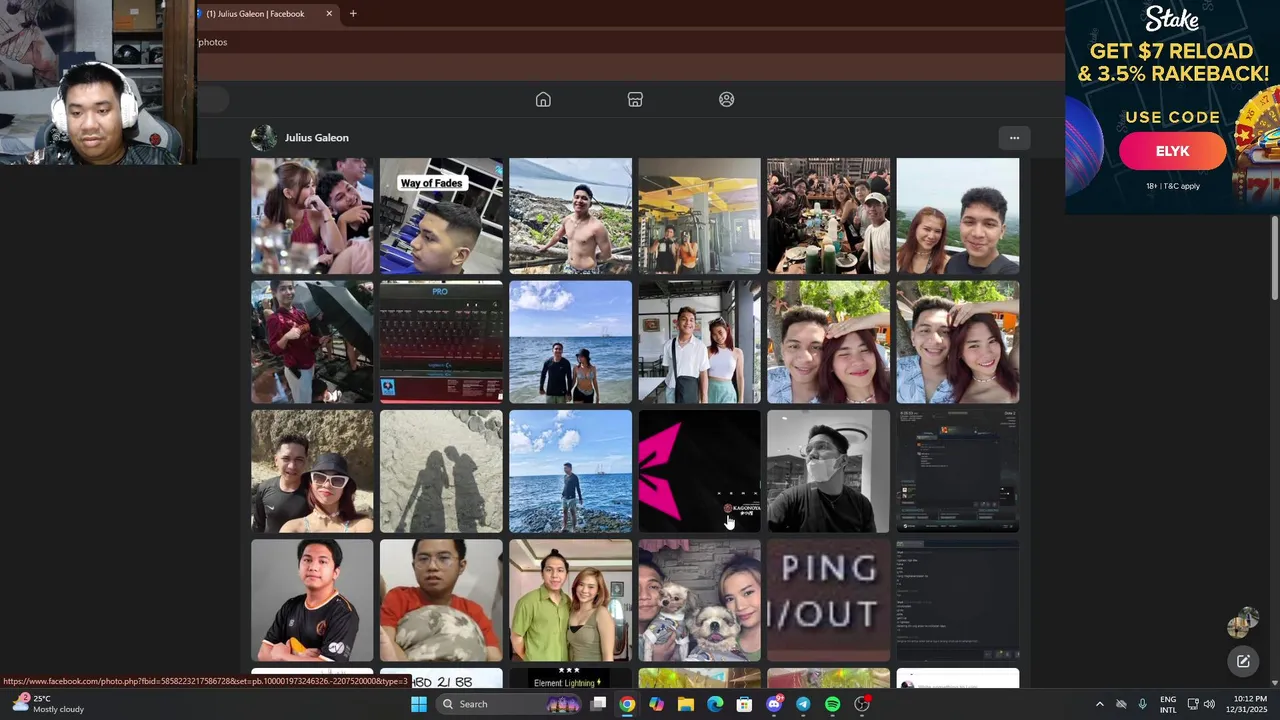Open File Explorer from the taskbar
1280x720 pixels.
pyautogui.click(x=686, y=704)
